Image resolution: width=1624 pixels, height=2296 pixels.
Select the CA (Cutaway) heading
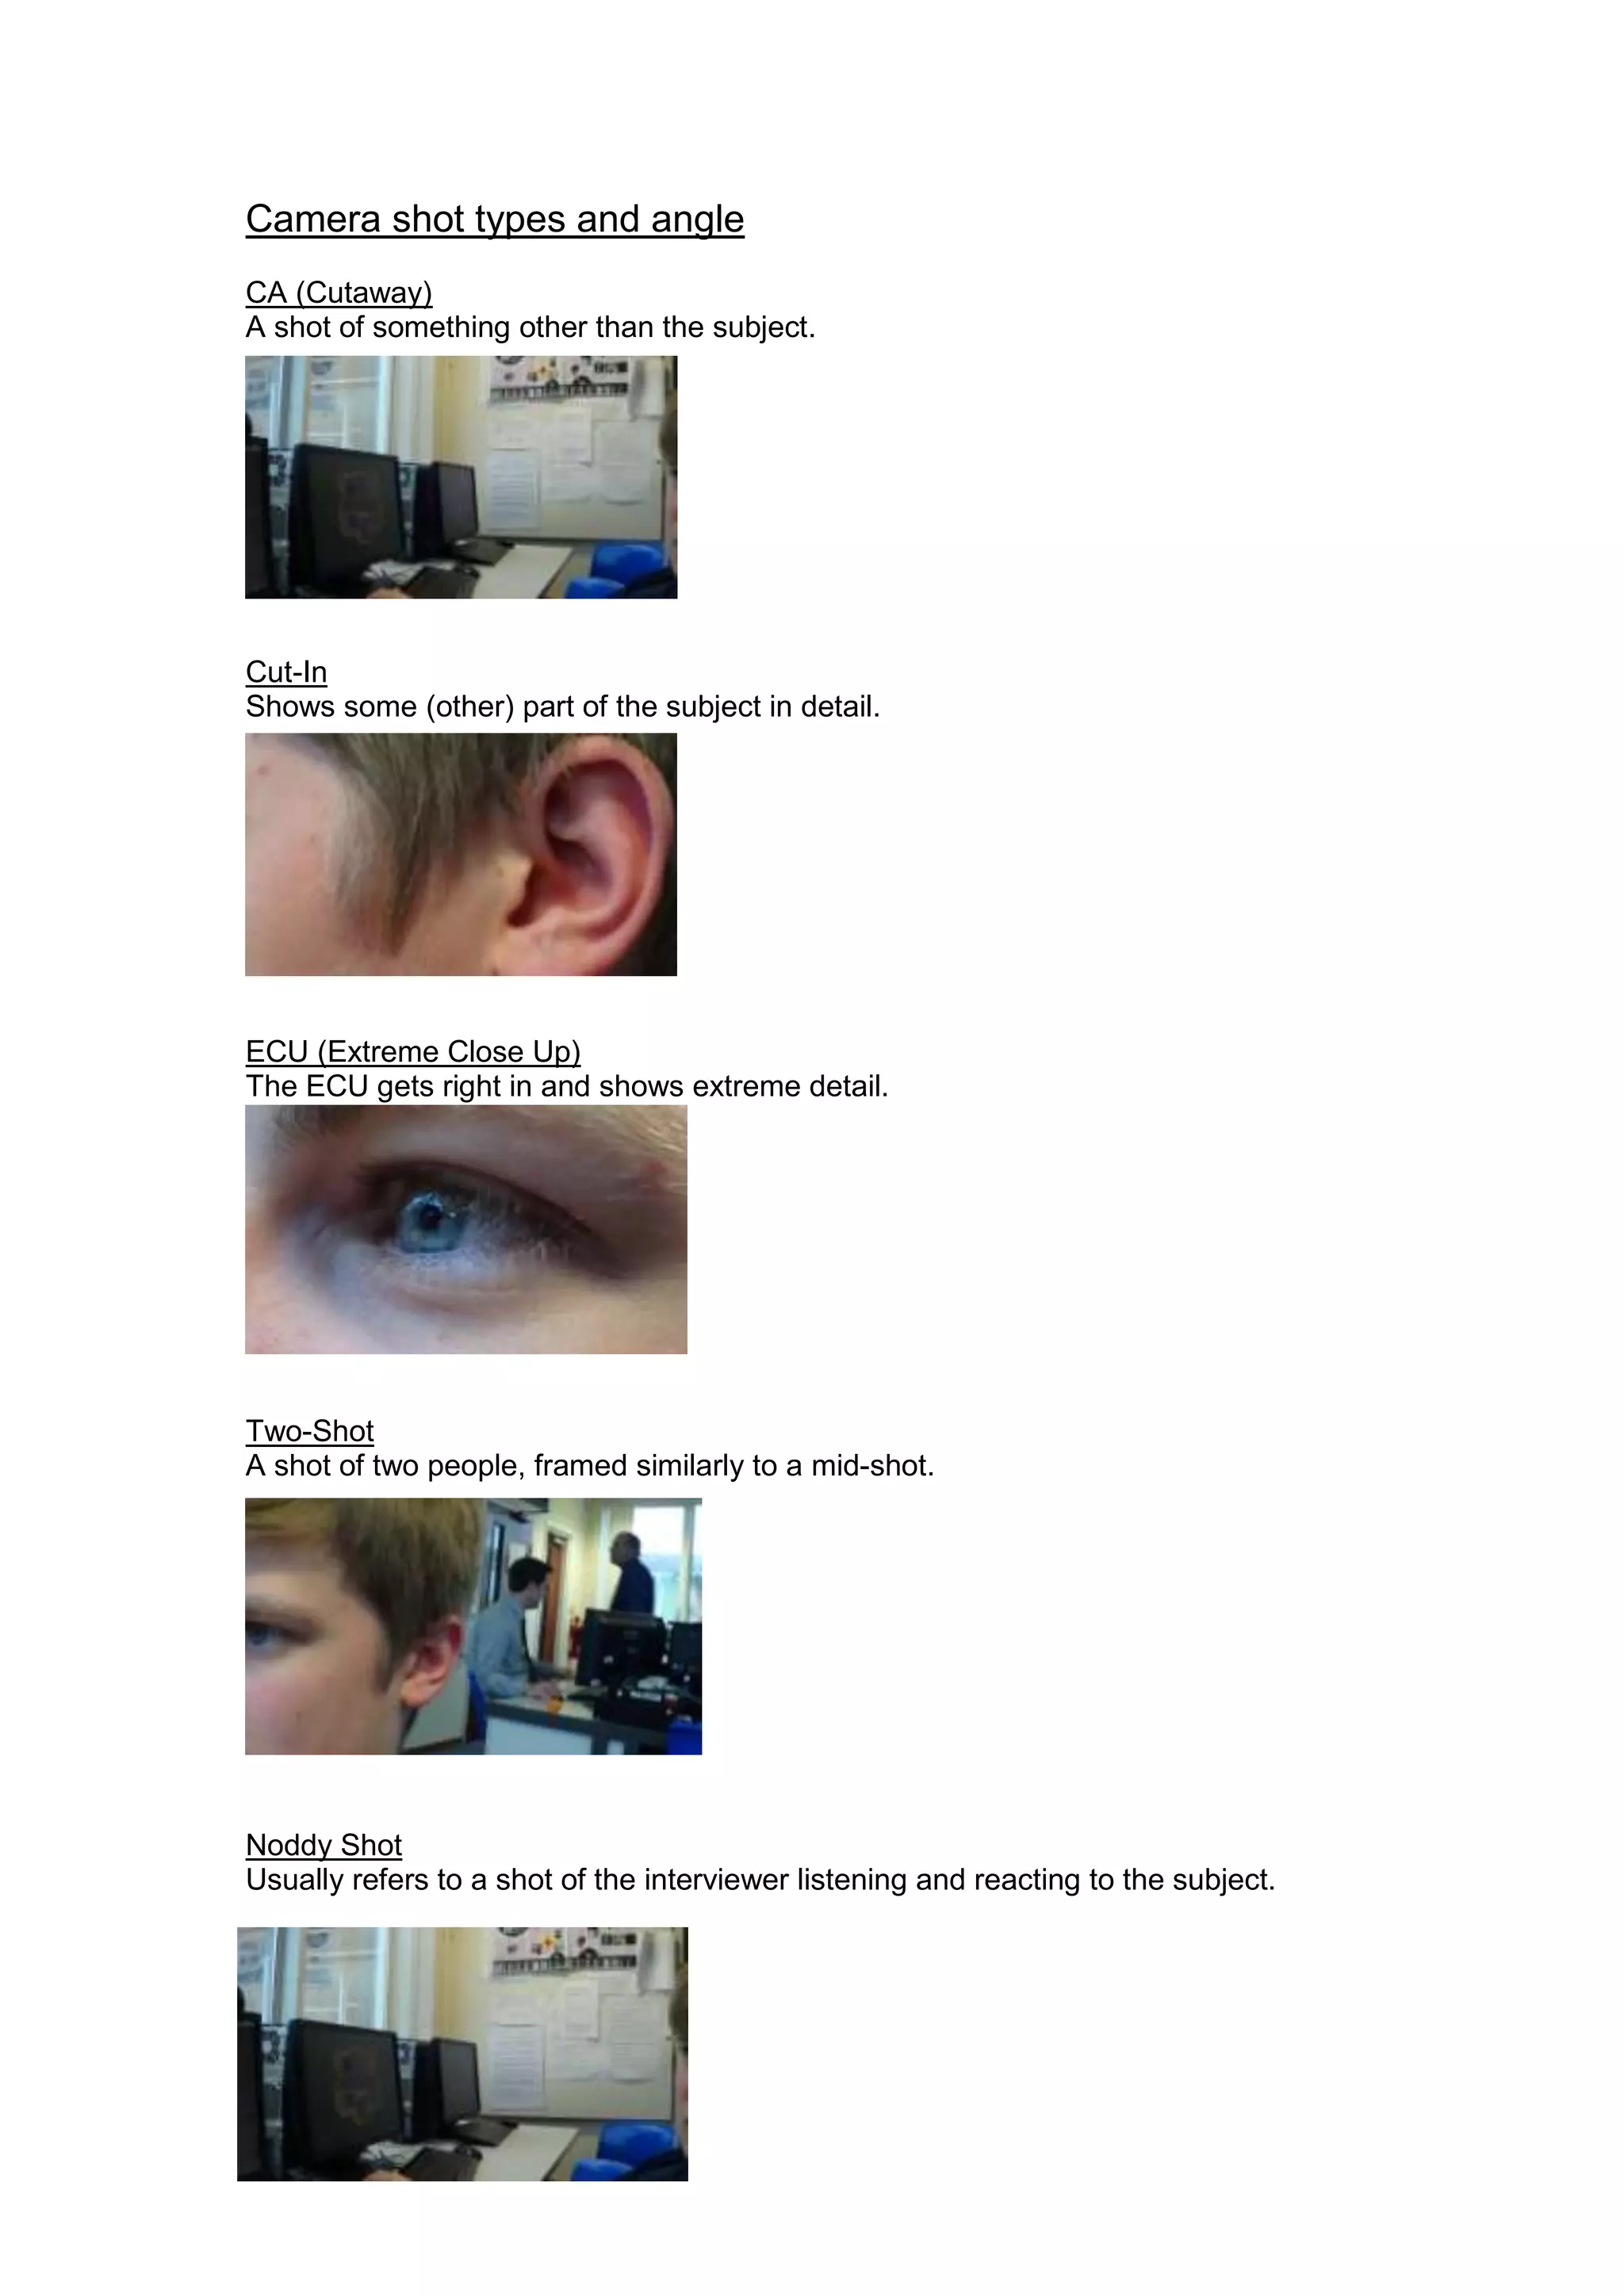pos(339,293)
